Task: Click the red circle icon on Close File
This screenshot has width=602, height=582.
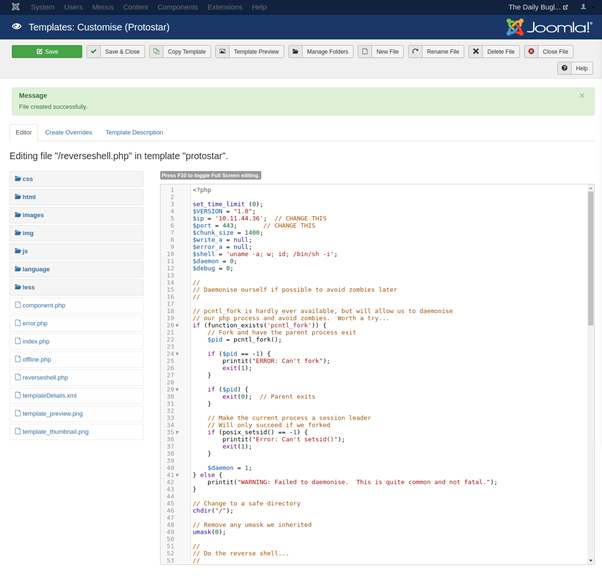Action: 531,51
